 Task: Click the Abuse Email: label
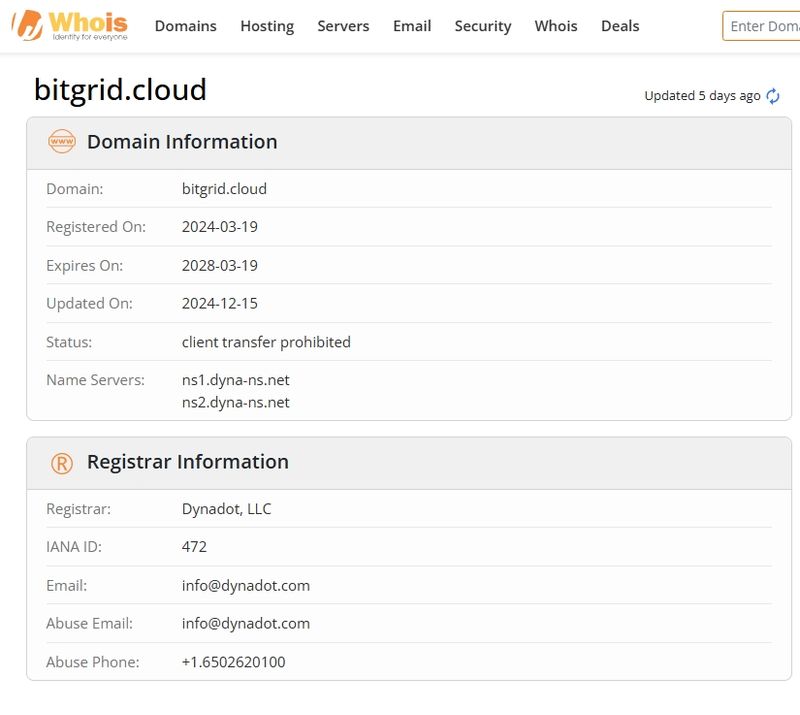click(x=89, y=623)
